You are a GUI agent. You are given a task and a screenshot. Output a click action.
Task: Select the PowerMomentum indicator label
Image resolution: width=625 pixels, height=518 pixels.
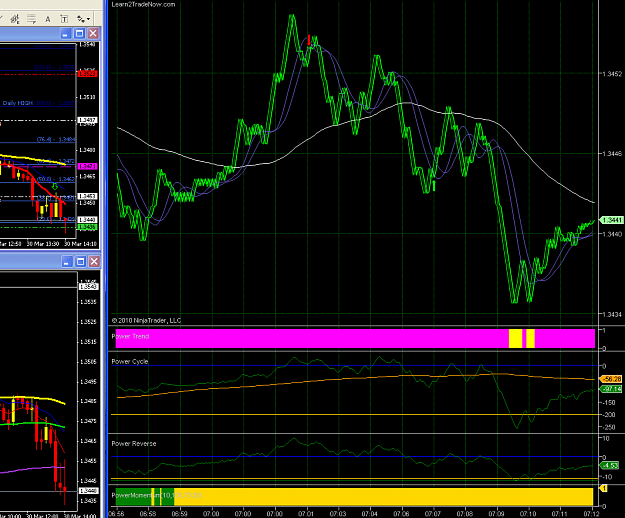click(x=157, y=495)
